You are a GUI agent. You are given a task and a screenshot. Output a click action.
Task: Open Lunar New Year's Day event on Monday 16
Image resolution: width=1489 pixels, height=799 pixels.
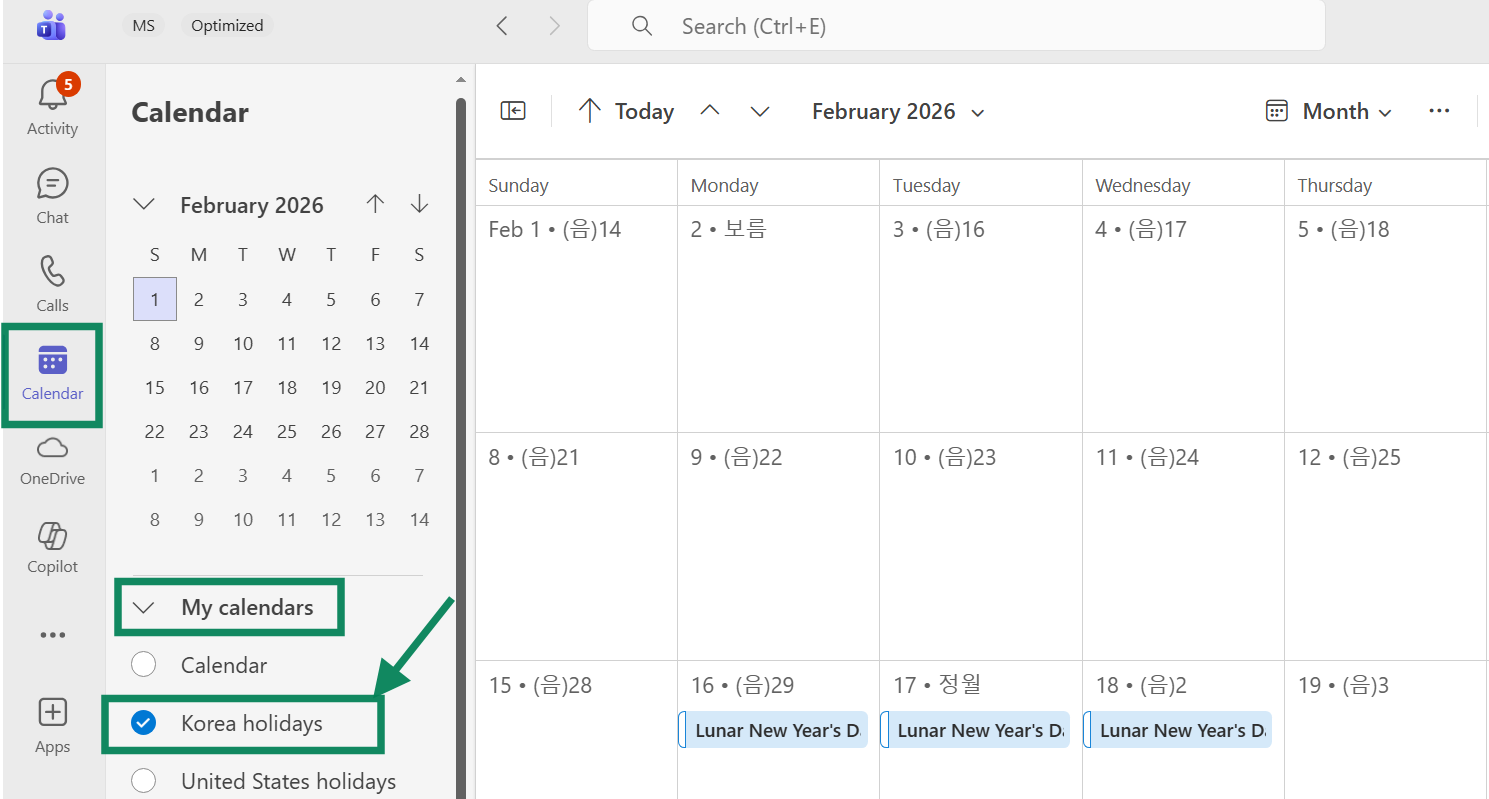(773, 730)
